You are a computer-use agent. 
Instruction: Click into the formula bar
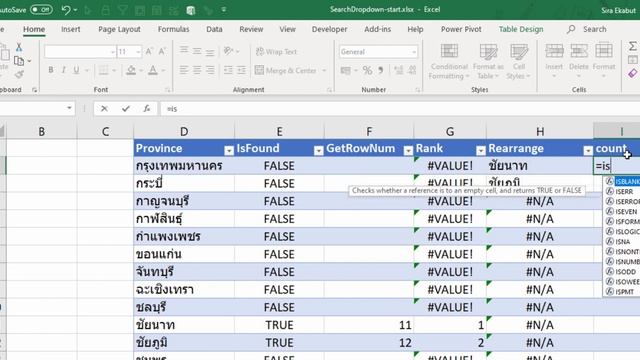(x=400, y=109)
